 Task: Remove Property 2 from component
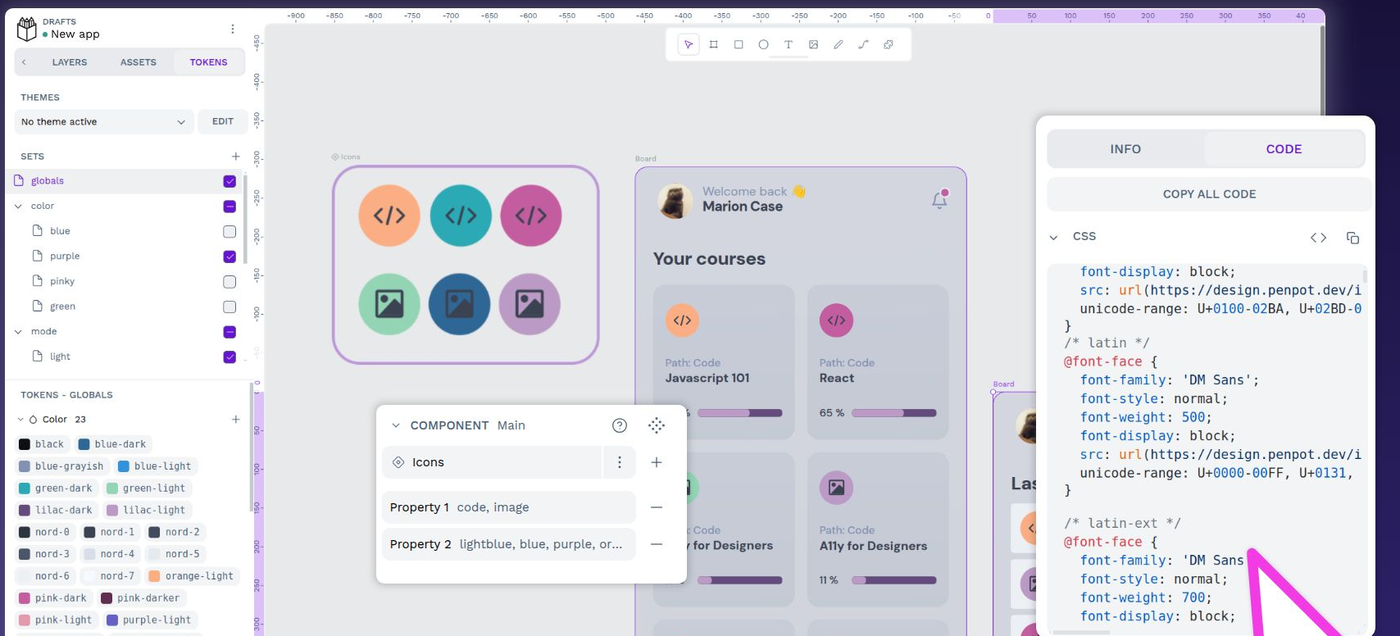point(656,544)
